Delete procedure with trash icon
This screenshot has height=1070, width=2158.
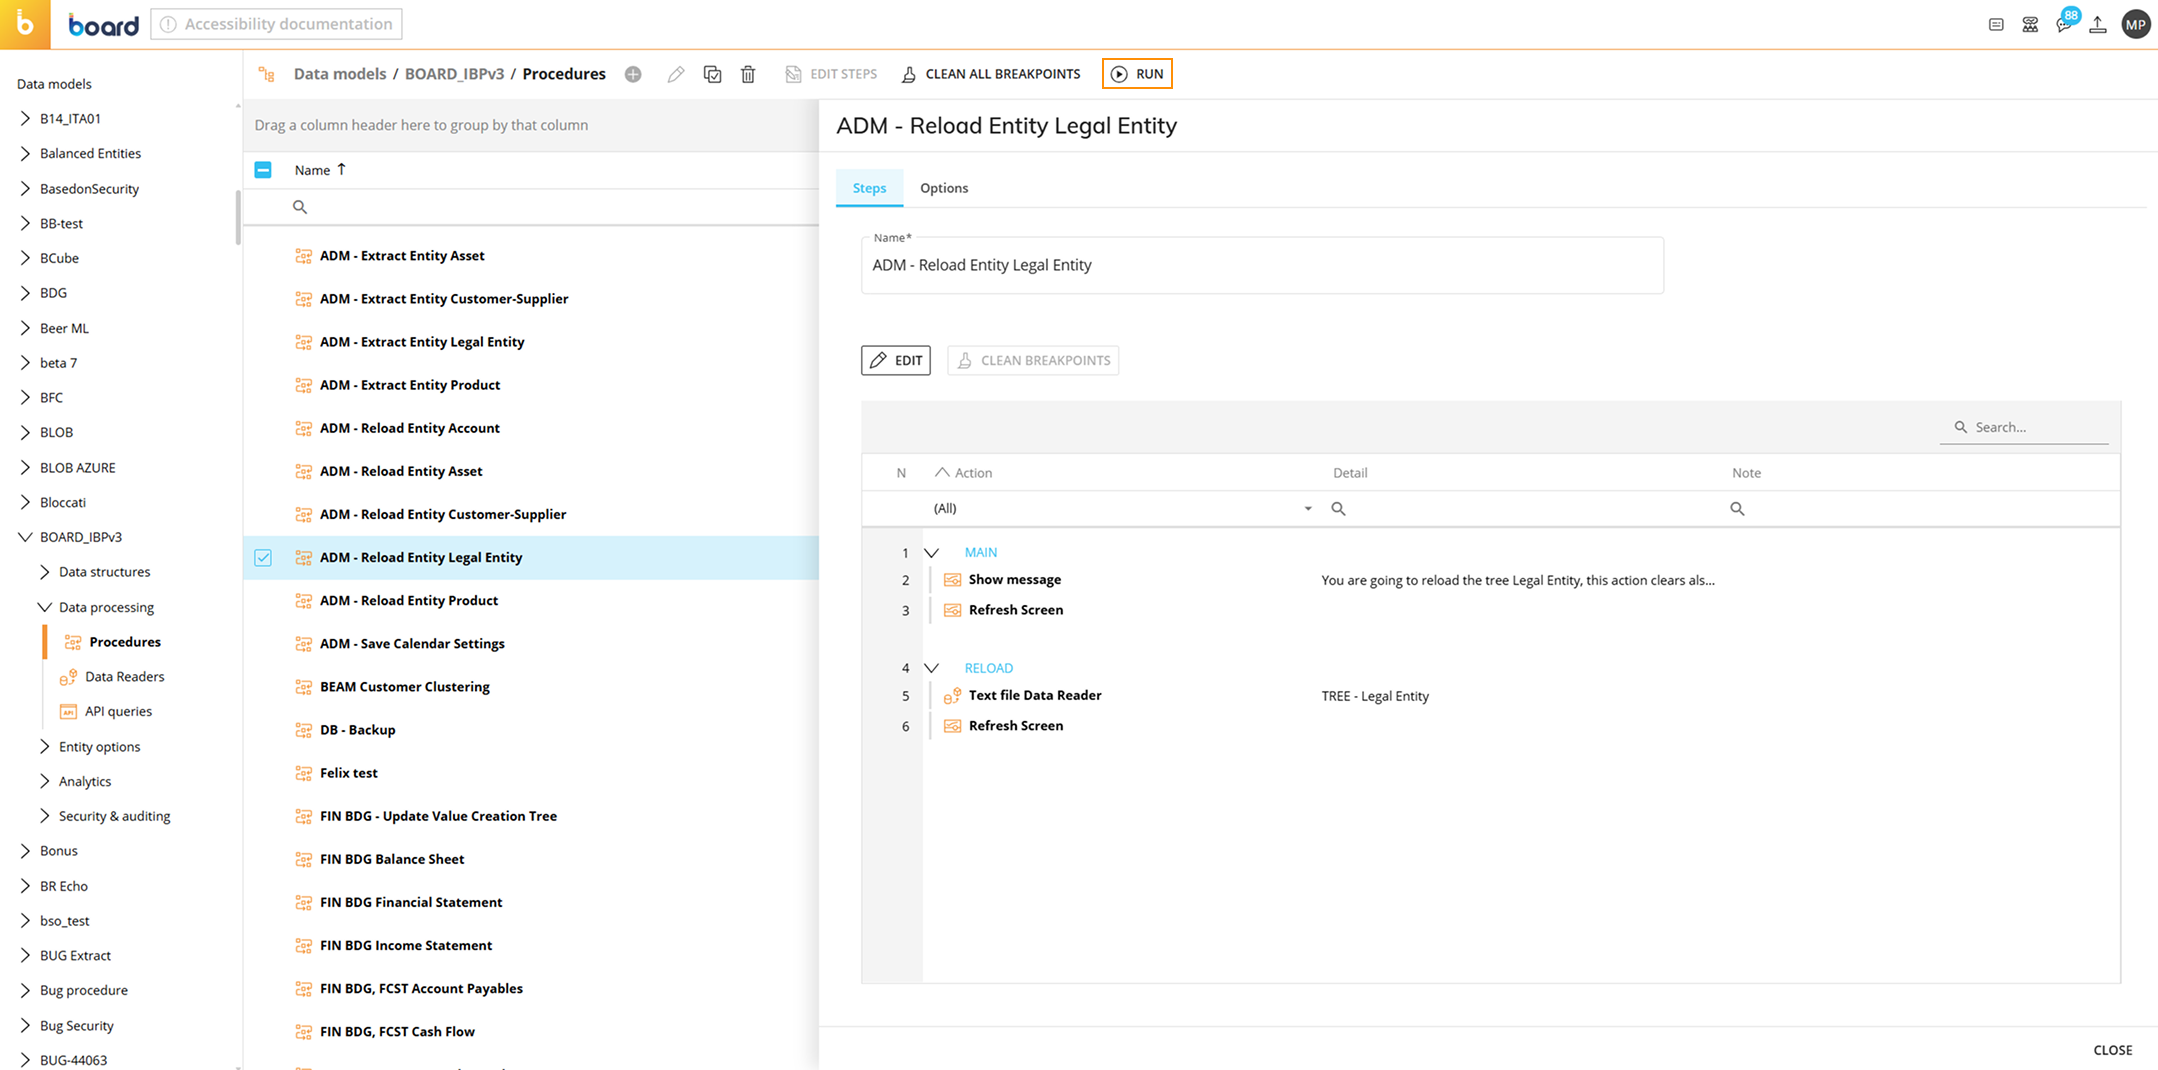748,74
